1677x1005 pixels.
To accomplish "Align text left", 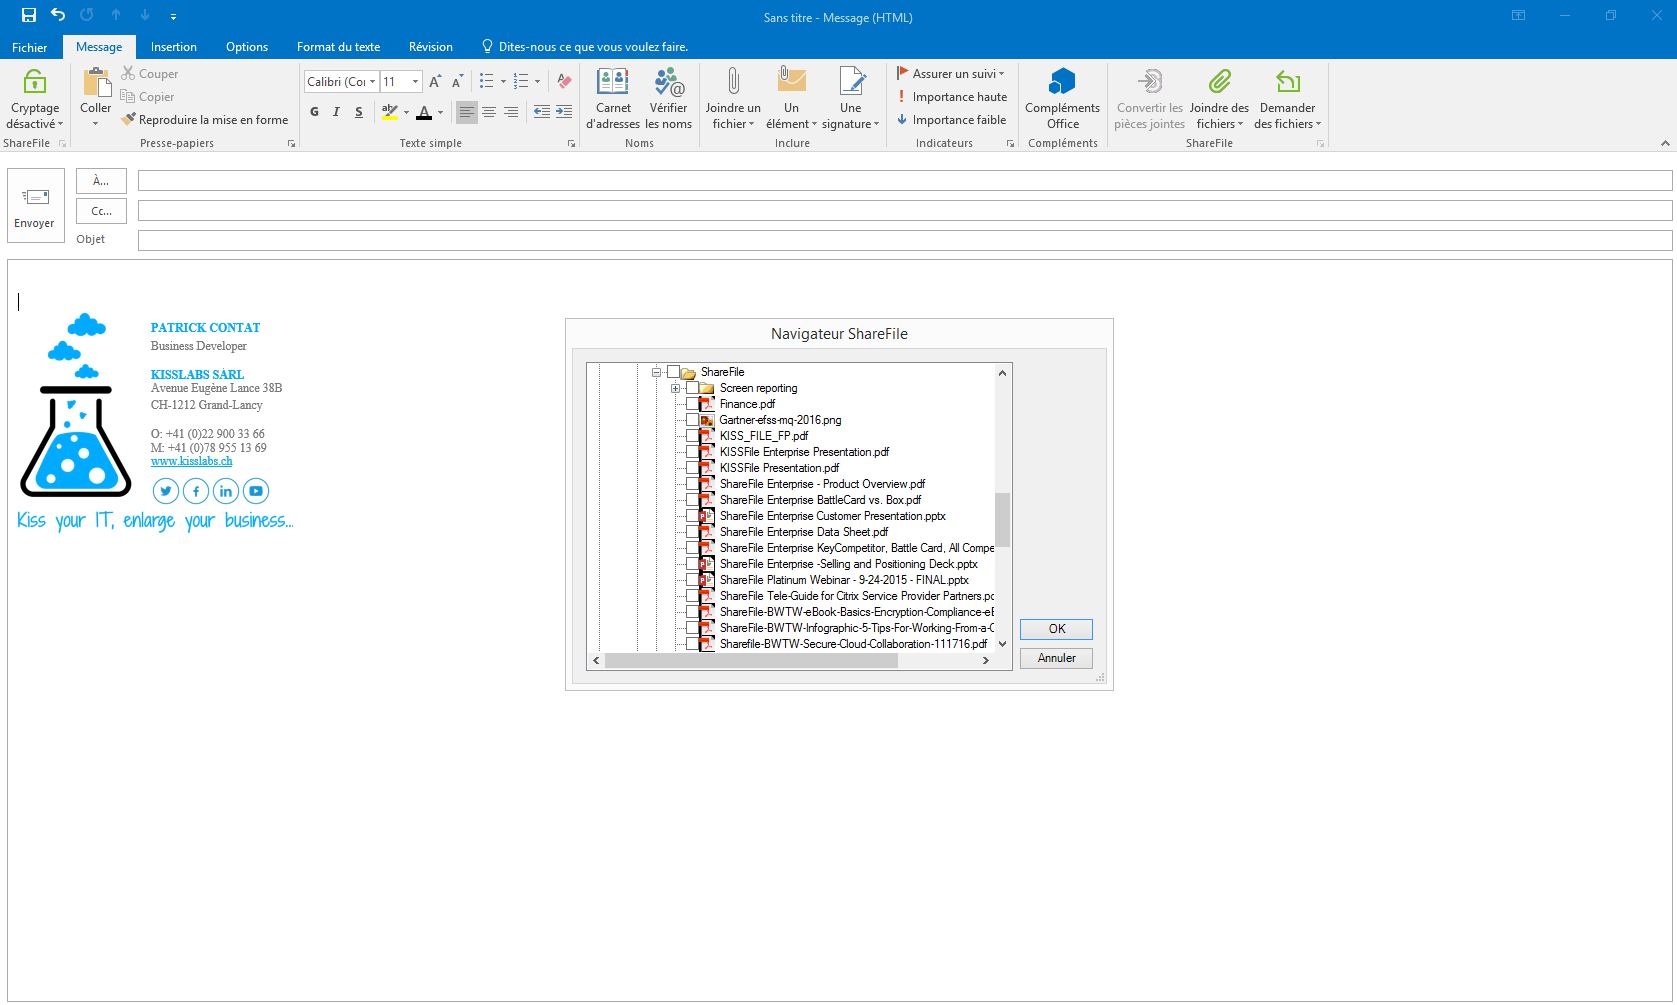I will coord(467,112).
